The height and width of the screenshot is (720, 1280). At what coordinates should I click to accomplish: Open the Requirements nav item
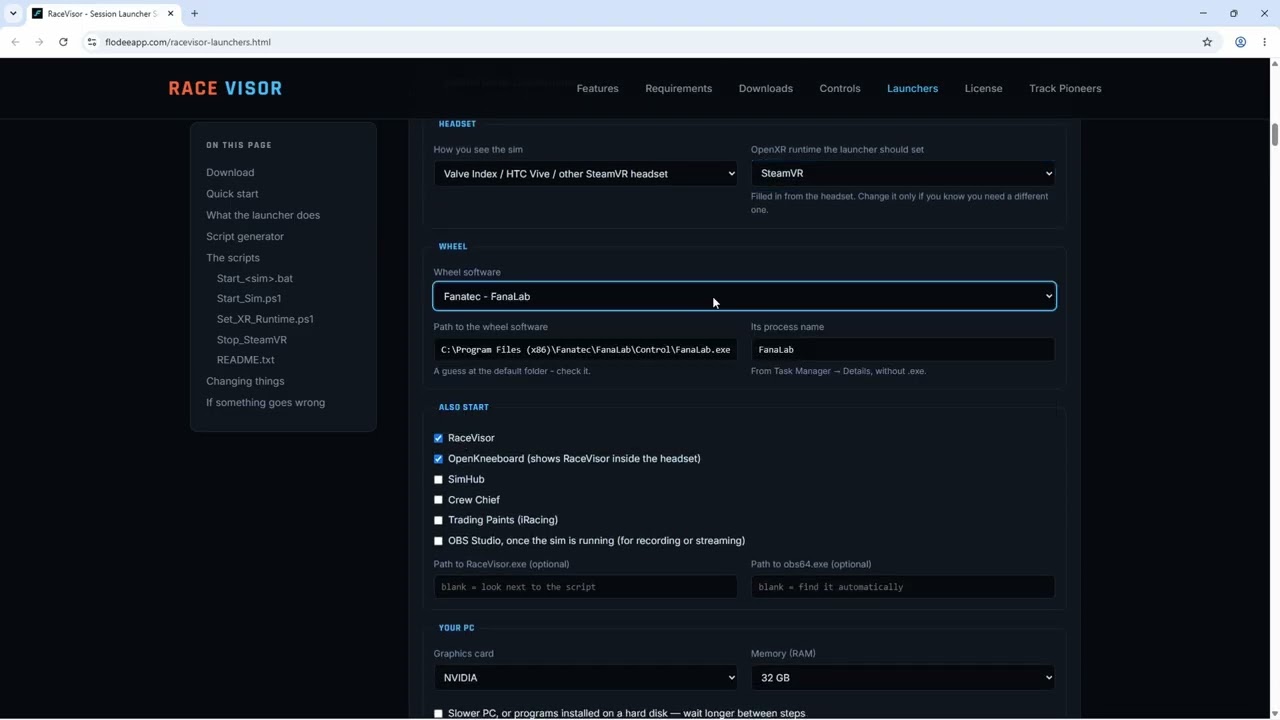[678, 88]
